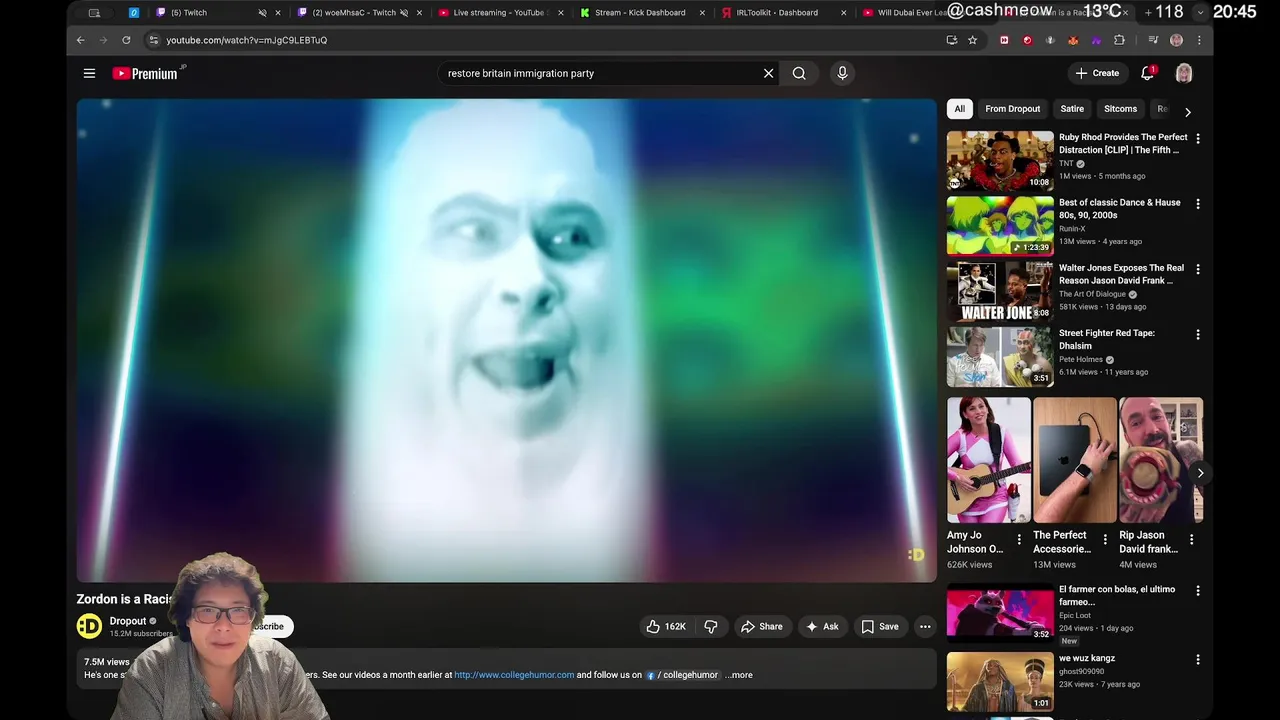1280x720 pixels.
Task: Open the Dropout channel name link
Action: pyautogui.click(x=128, y=621)
